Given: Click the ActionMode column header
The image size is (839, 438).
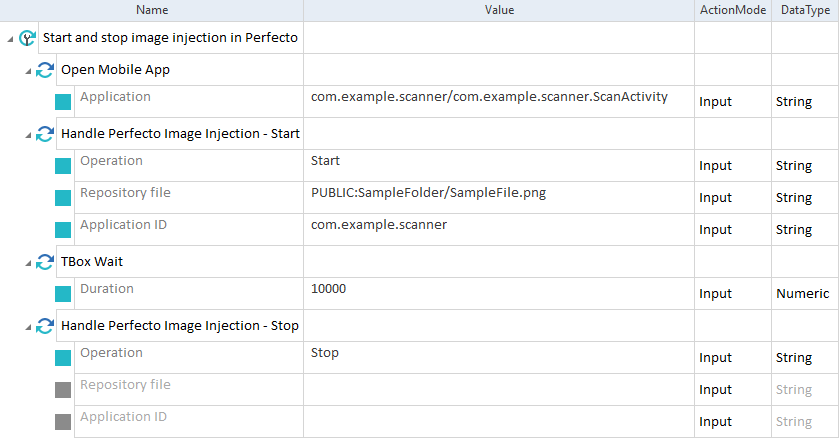Looking at the screenshot, I should click(733, 10).
